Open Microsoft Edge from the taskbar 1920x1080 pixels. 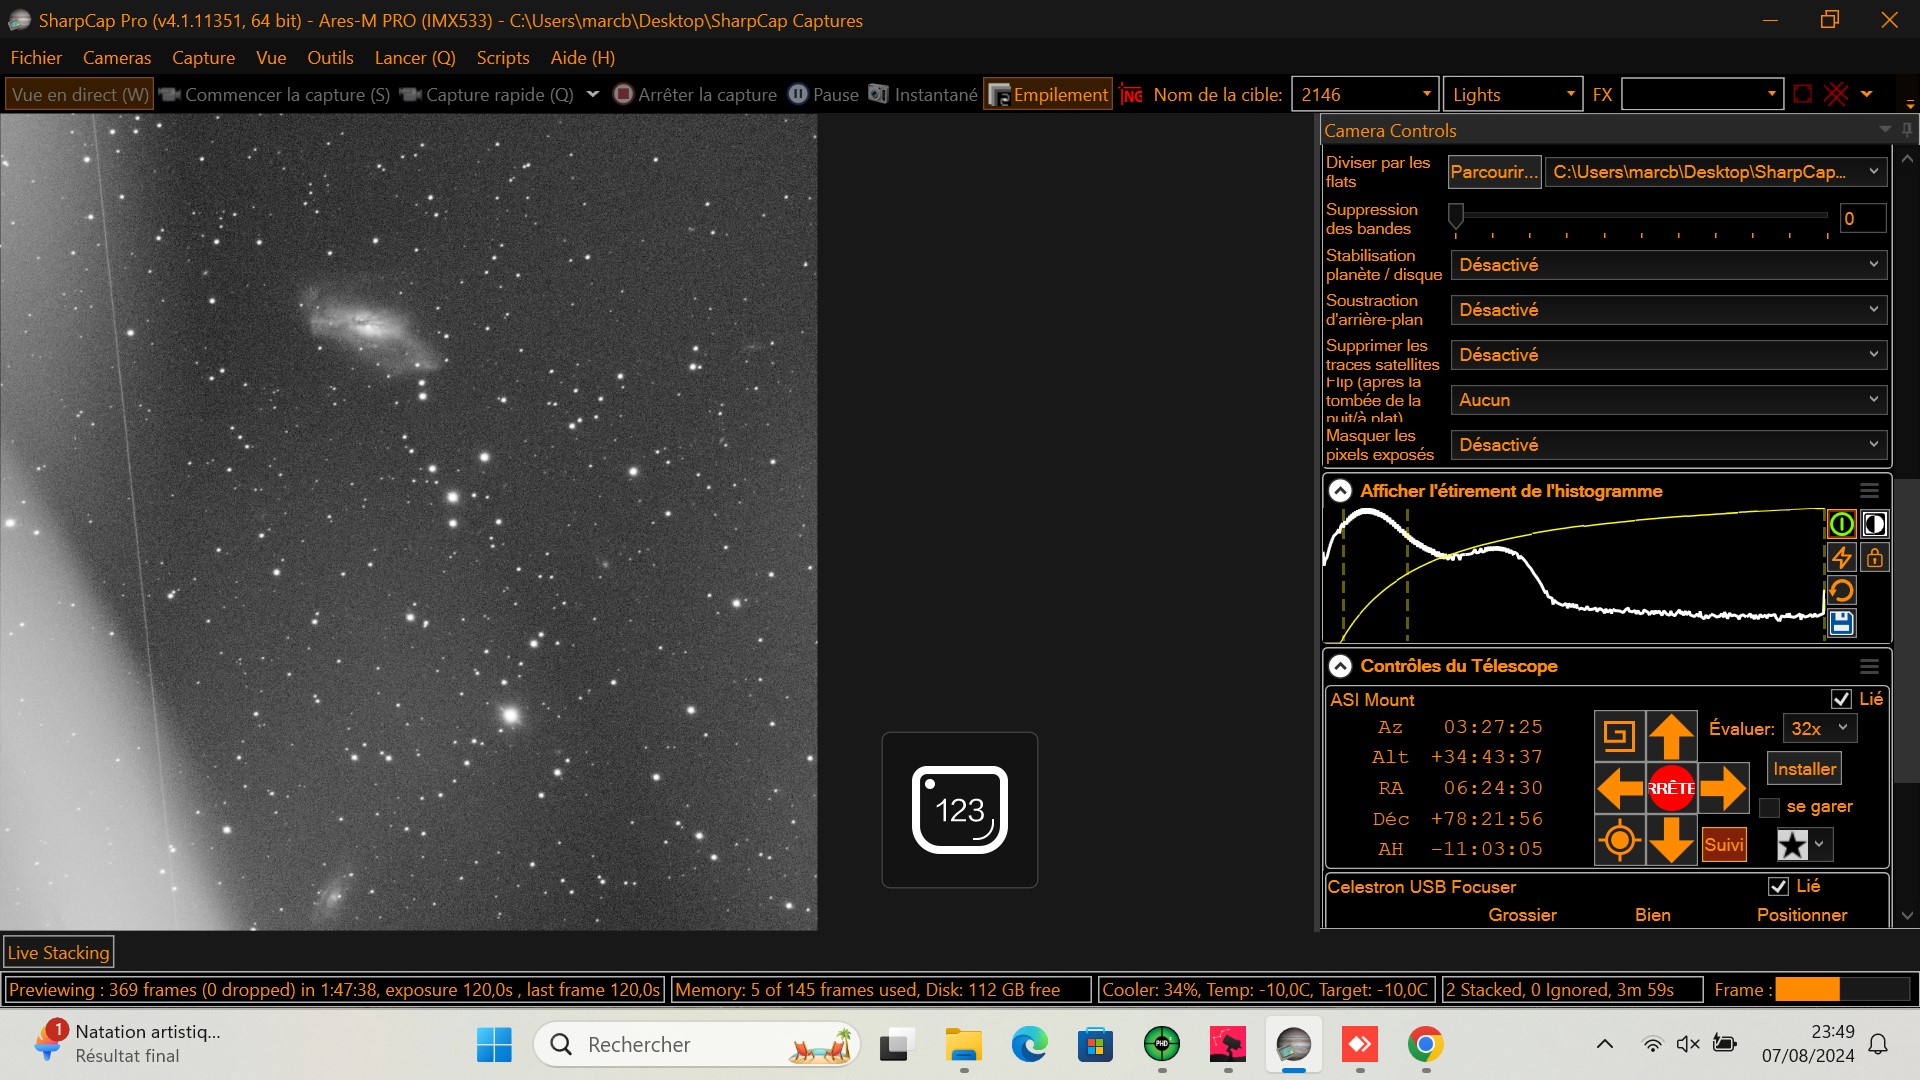(x=1029, y=1045)
